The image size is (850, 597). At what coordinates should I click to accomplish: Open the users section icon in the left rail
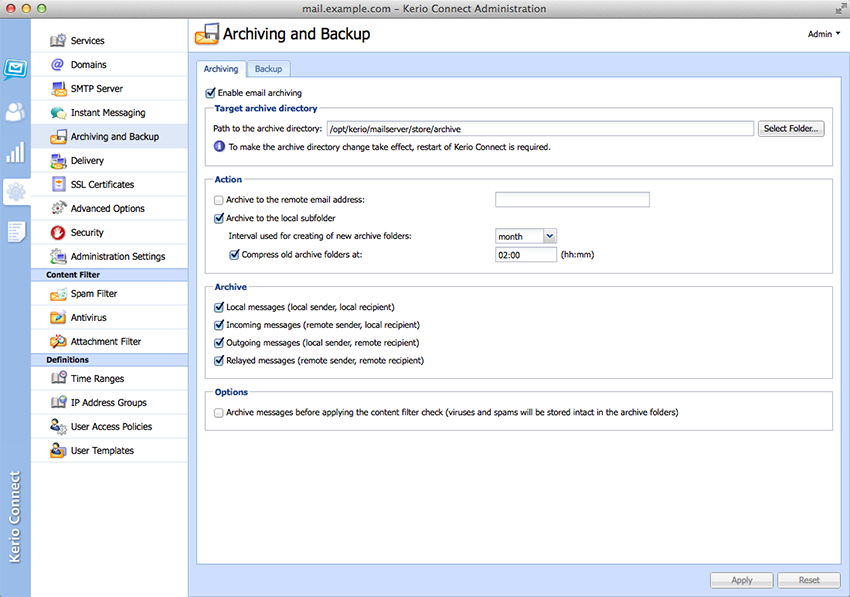[15, 112]
